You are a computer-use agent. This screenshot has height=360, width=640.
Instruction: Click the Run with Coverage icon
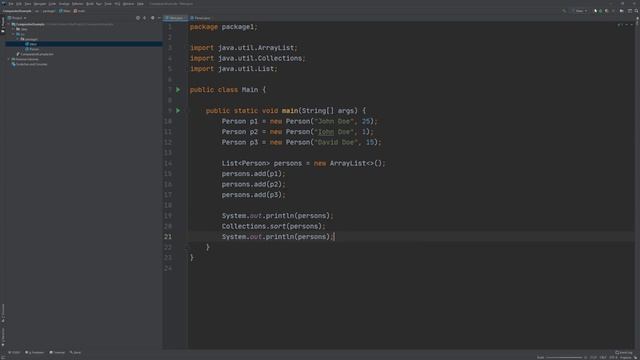click(x=607, y=11)
